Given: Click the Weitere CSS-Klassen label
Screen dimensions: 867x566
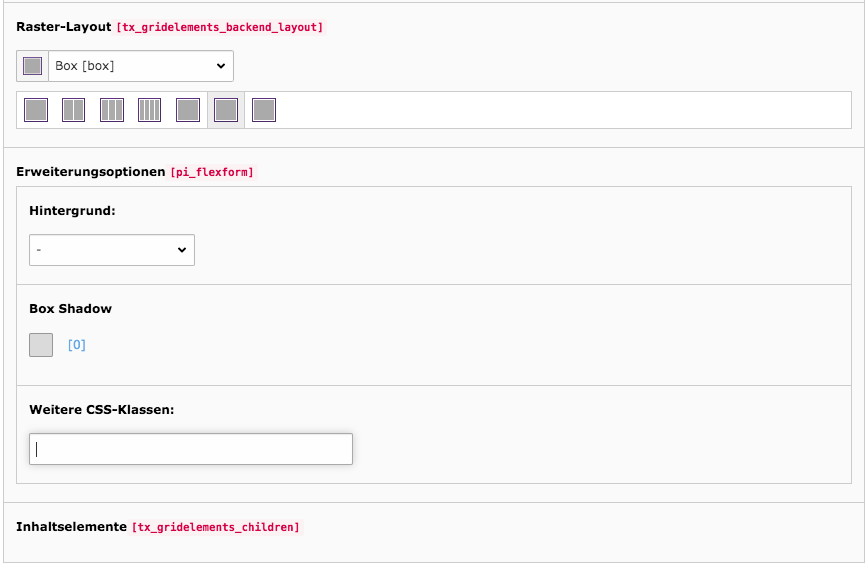Looking at the screenshot, I should 102,410.
